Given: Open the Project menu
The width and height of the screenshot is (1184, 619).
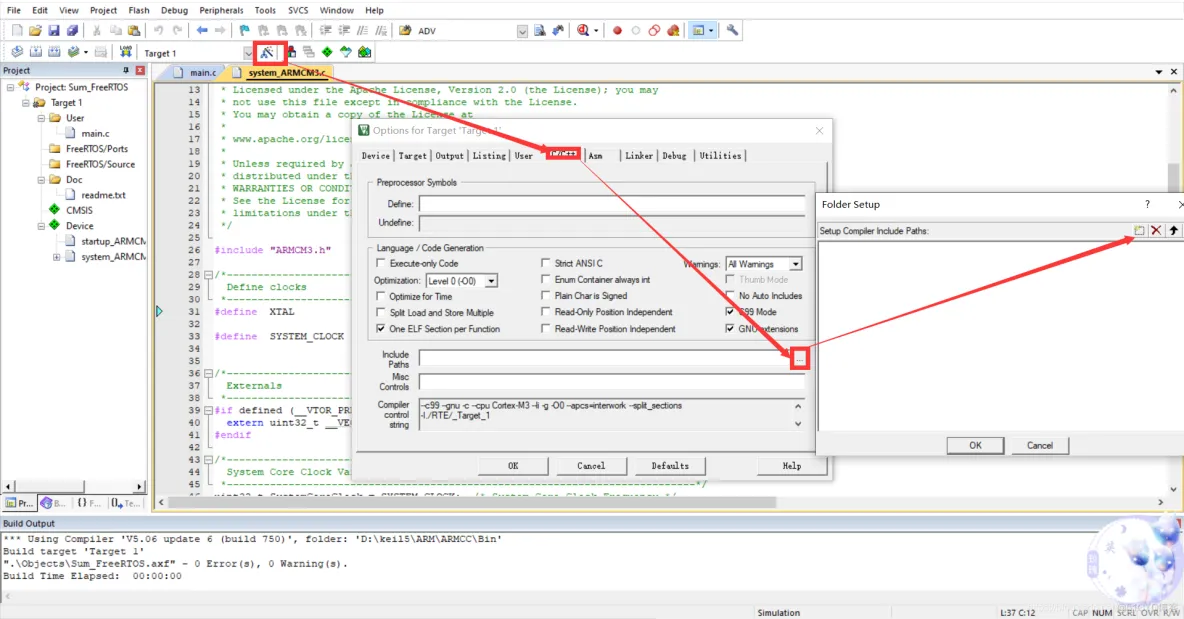Looking at the screenshot, I should click(103, 10).
